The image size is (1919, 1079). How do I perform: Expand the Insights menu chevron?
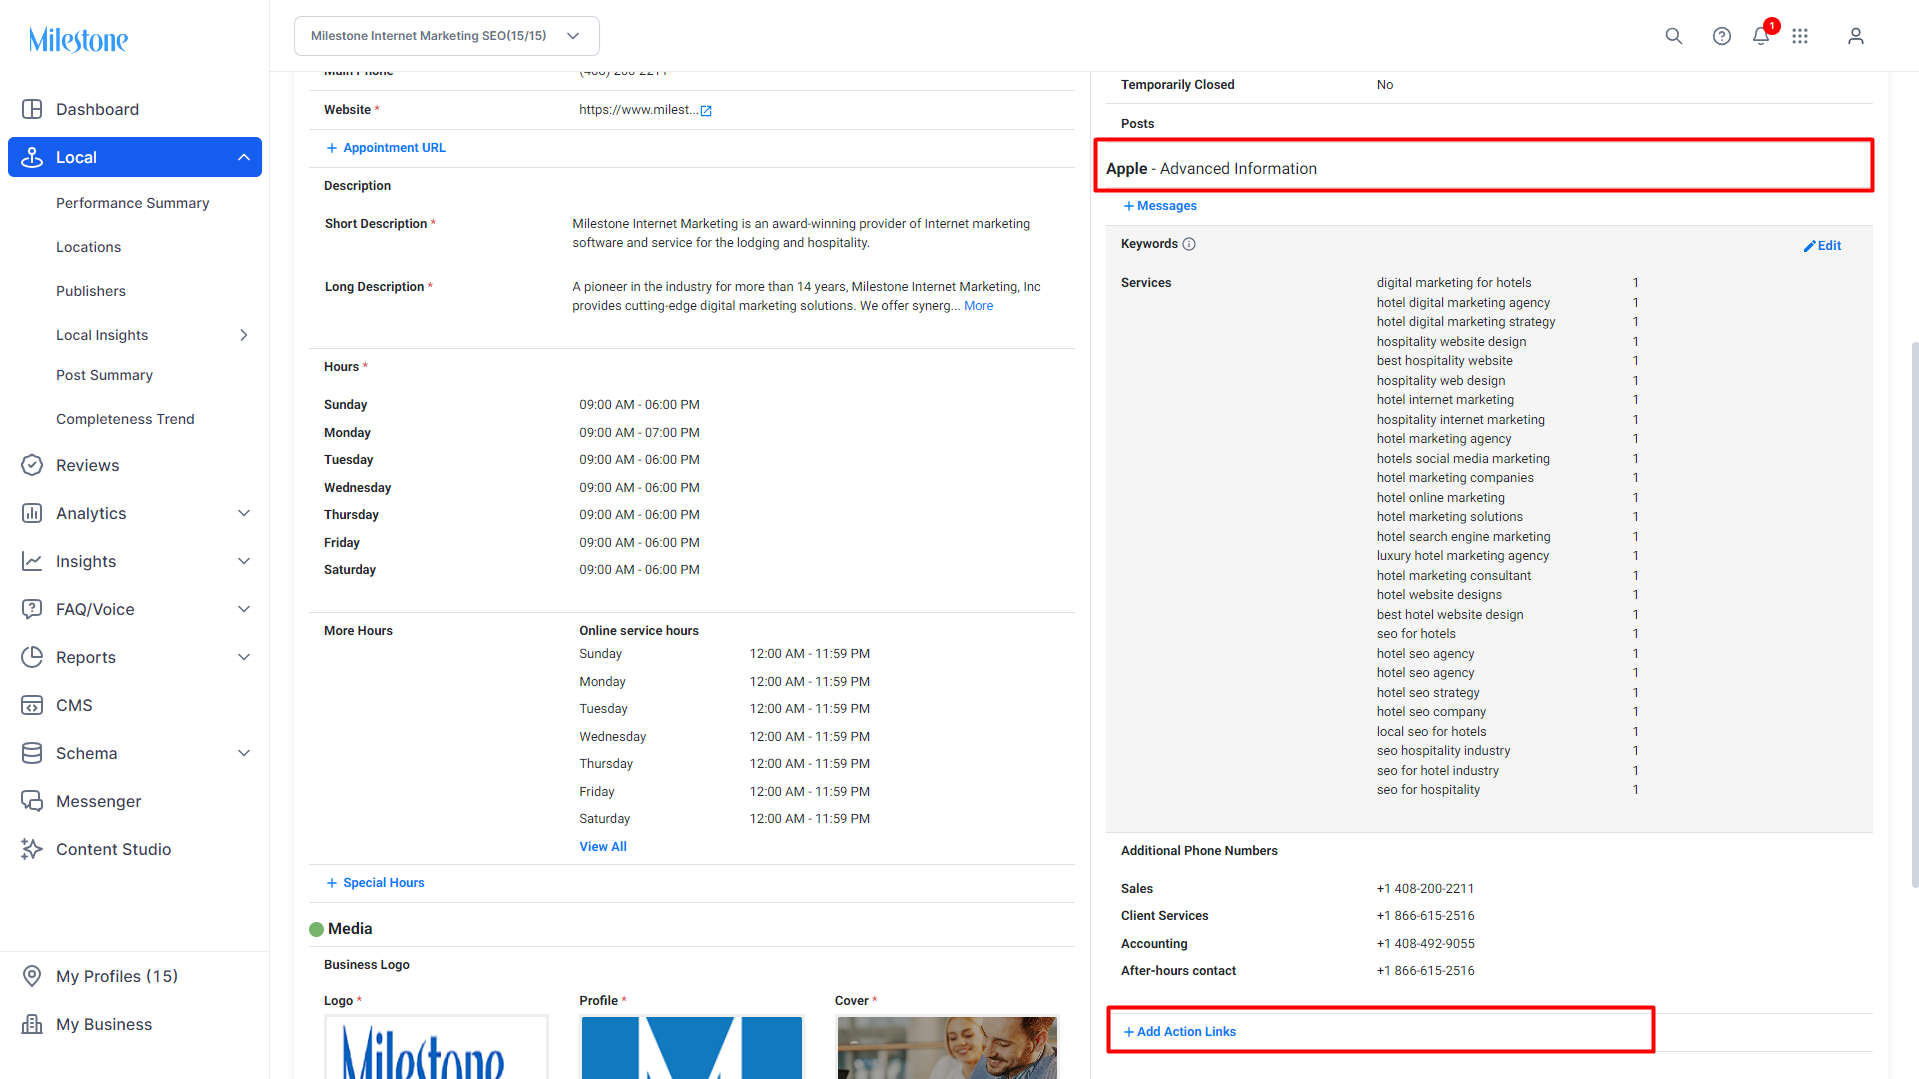coord(244,561)
